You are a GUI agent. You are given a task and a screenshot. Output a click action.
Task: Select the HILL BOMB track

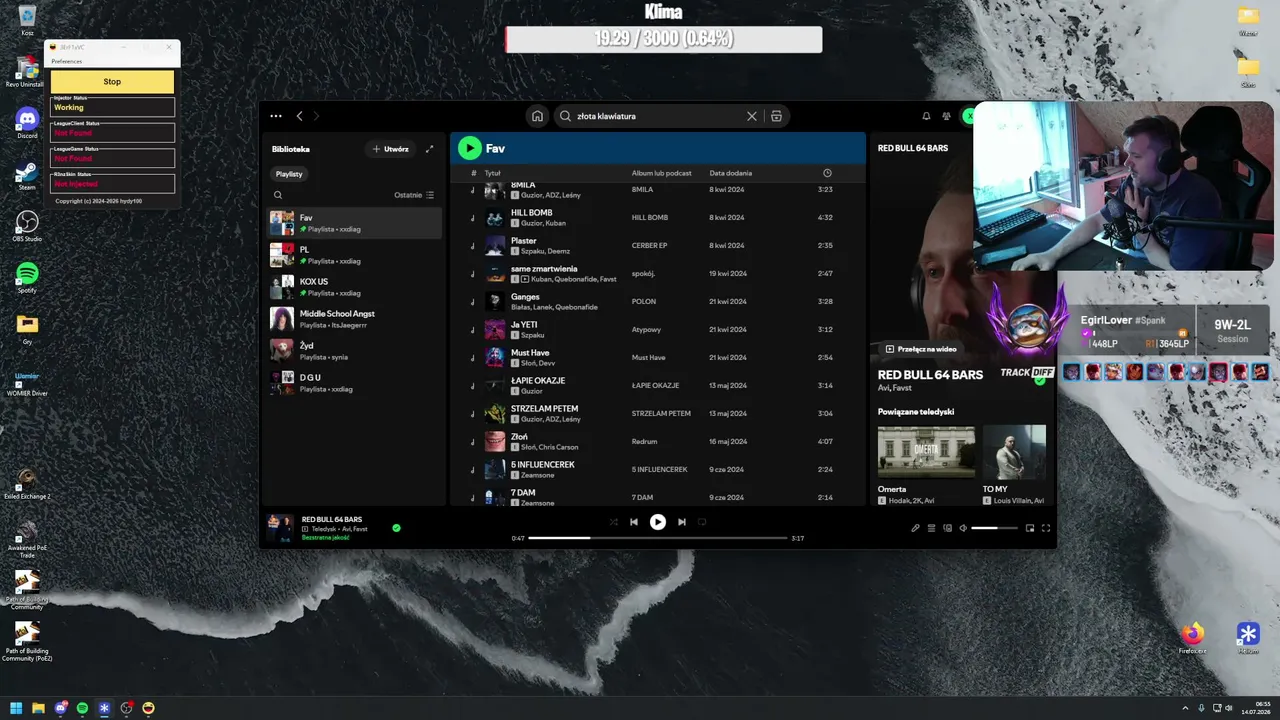[x=658, y=217]
